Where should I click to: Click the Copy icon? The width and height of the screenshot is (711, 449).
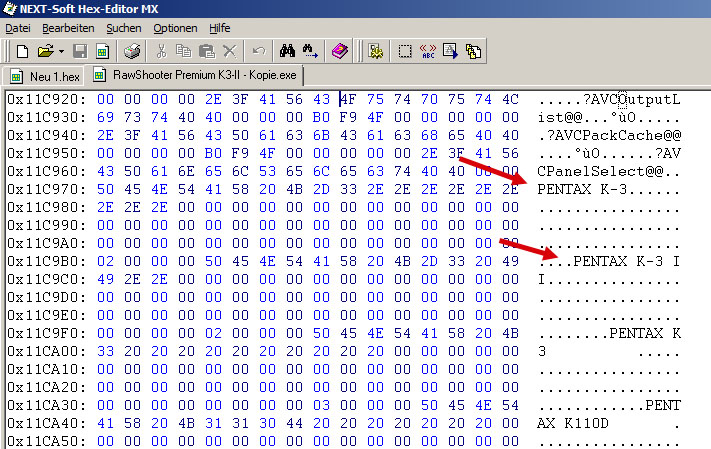[183, 51]
